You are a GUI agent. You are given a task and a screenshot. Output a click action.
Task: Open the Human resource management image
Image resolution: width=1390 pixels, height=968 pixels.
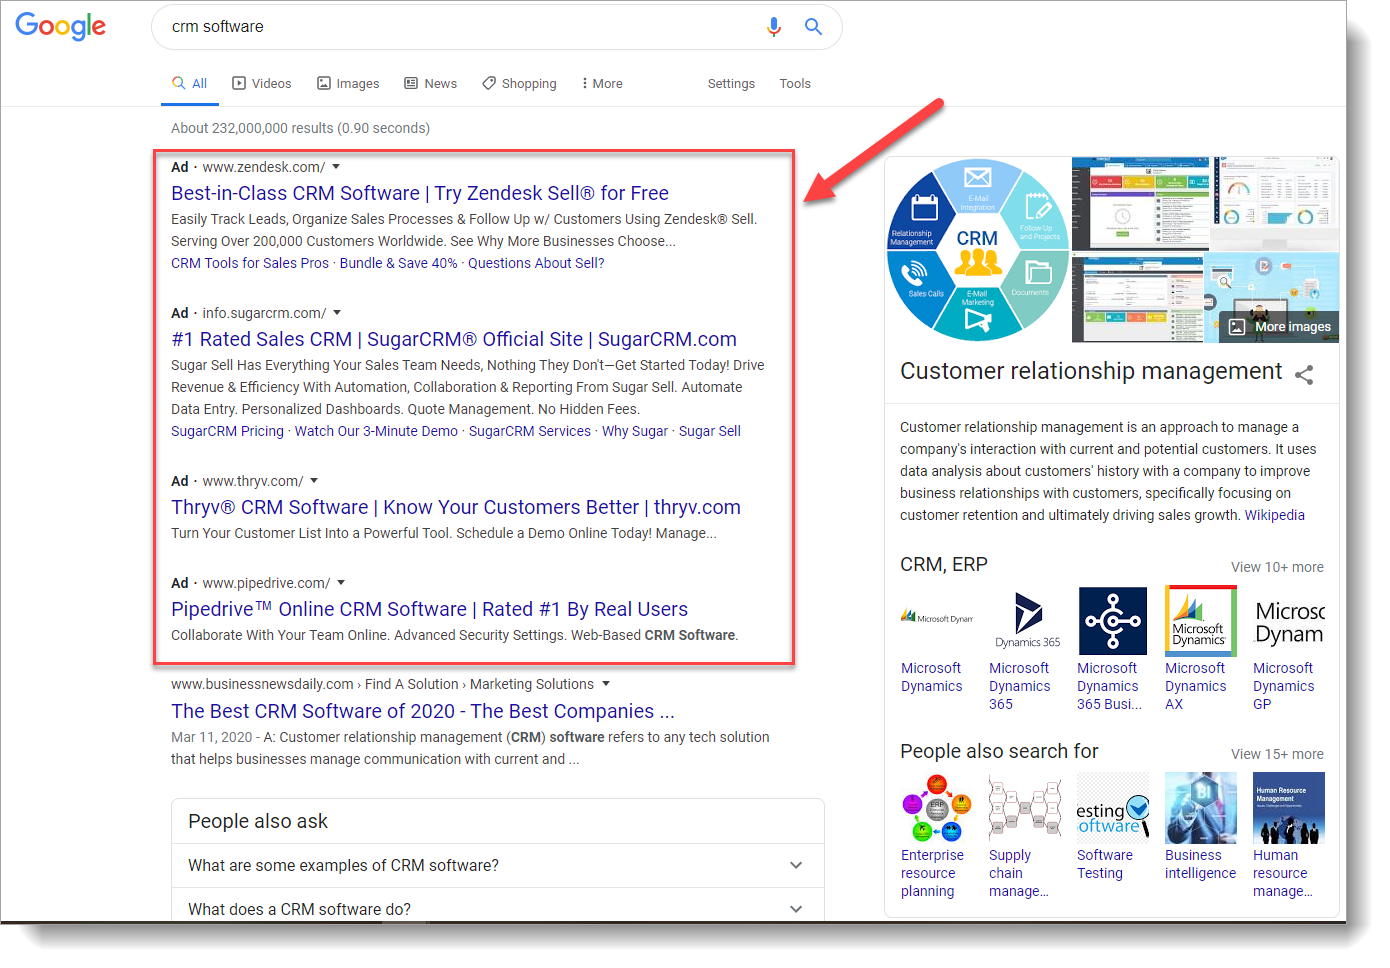pyautogui.click(x=1289, y=808)
